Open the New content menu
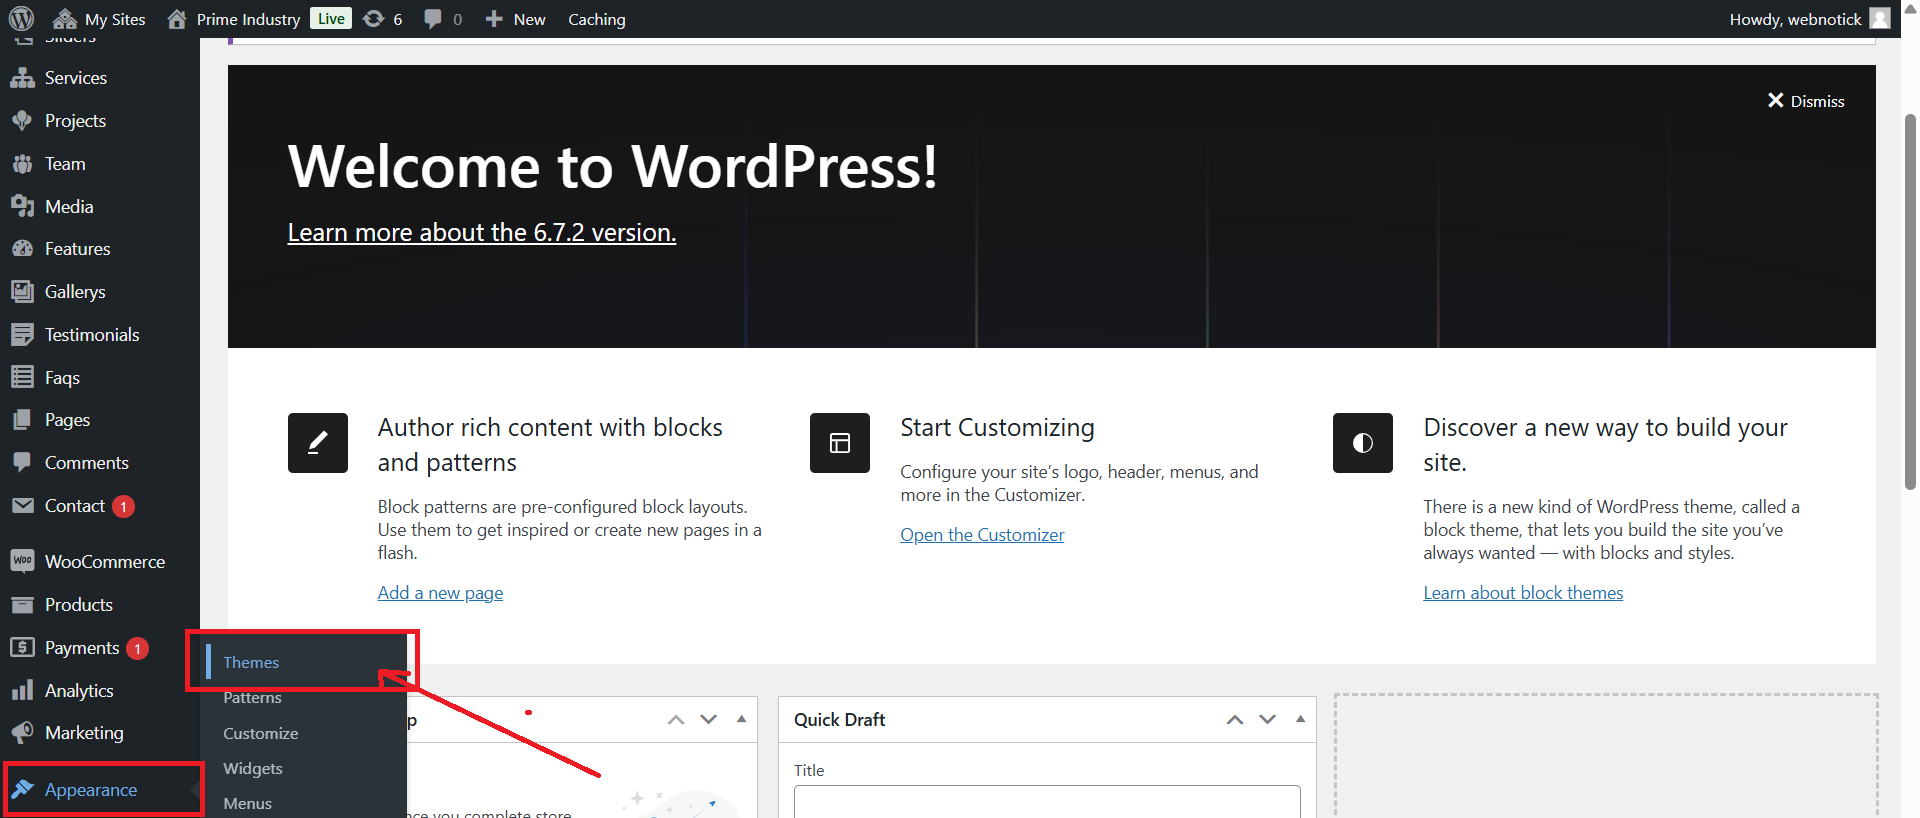 (x=515, y=19)
